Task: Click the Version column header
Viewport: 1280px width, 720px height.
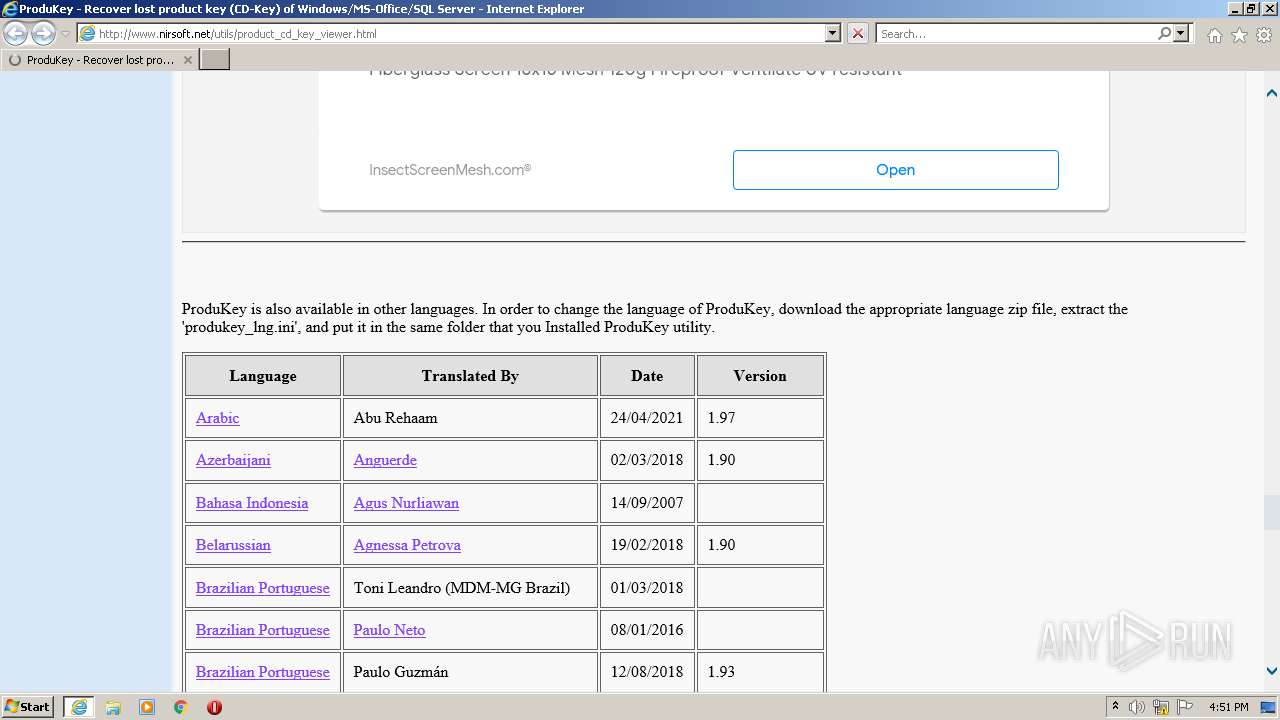Action: (x=760, y=376)
